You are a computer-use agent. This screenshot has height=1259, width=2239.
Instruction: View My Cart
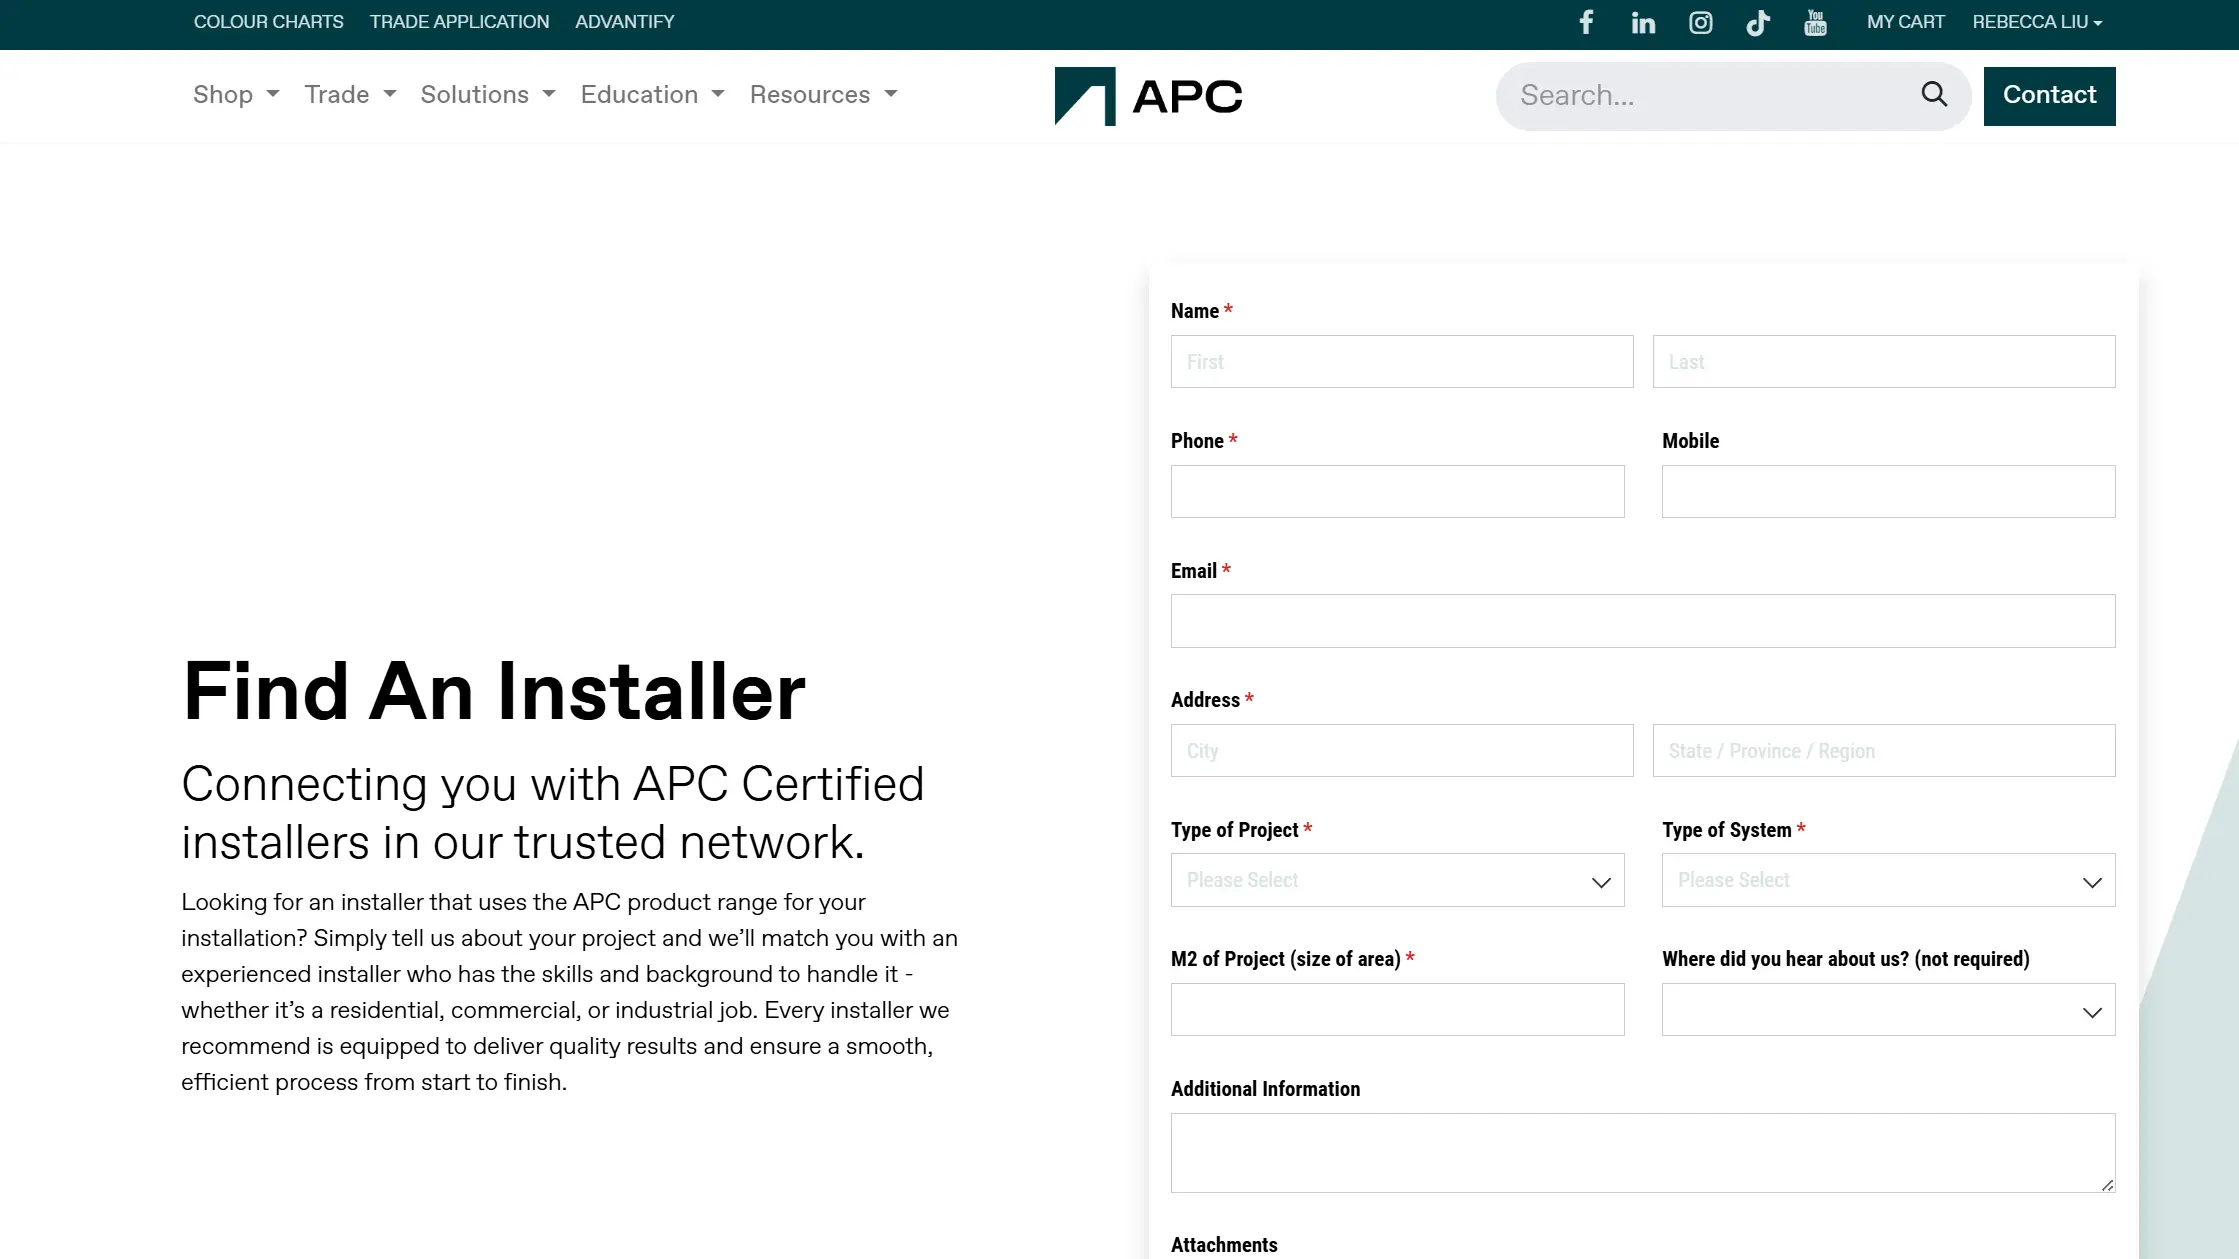(1905, 22)
